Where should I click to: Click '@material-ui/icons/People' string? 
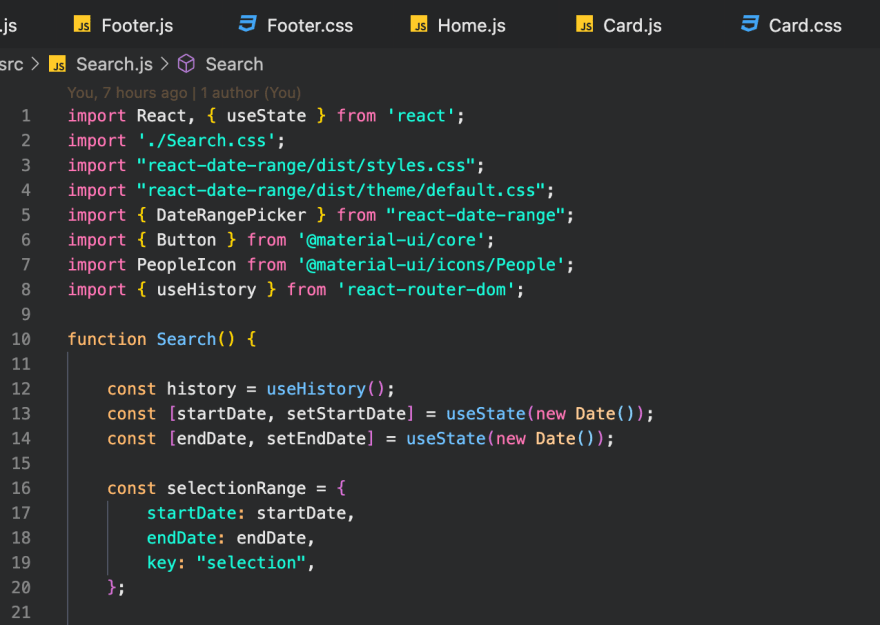pyautogui.click(x=431, y=264)
